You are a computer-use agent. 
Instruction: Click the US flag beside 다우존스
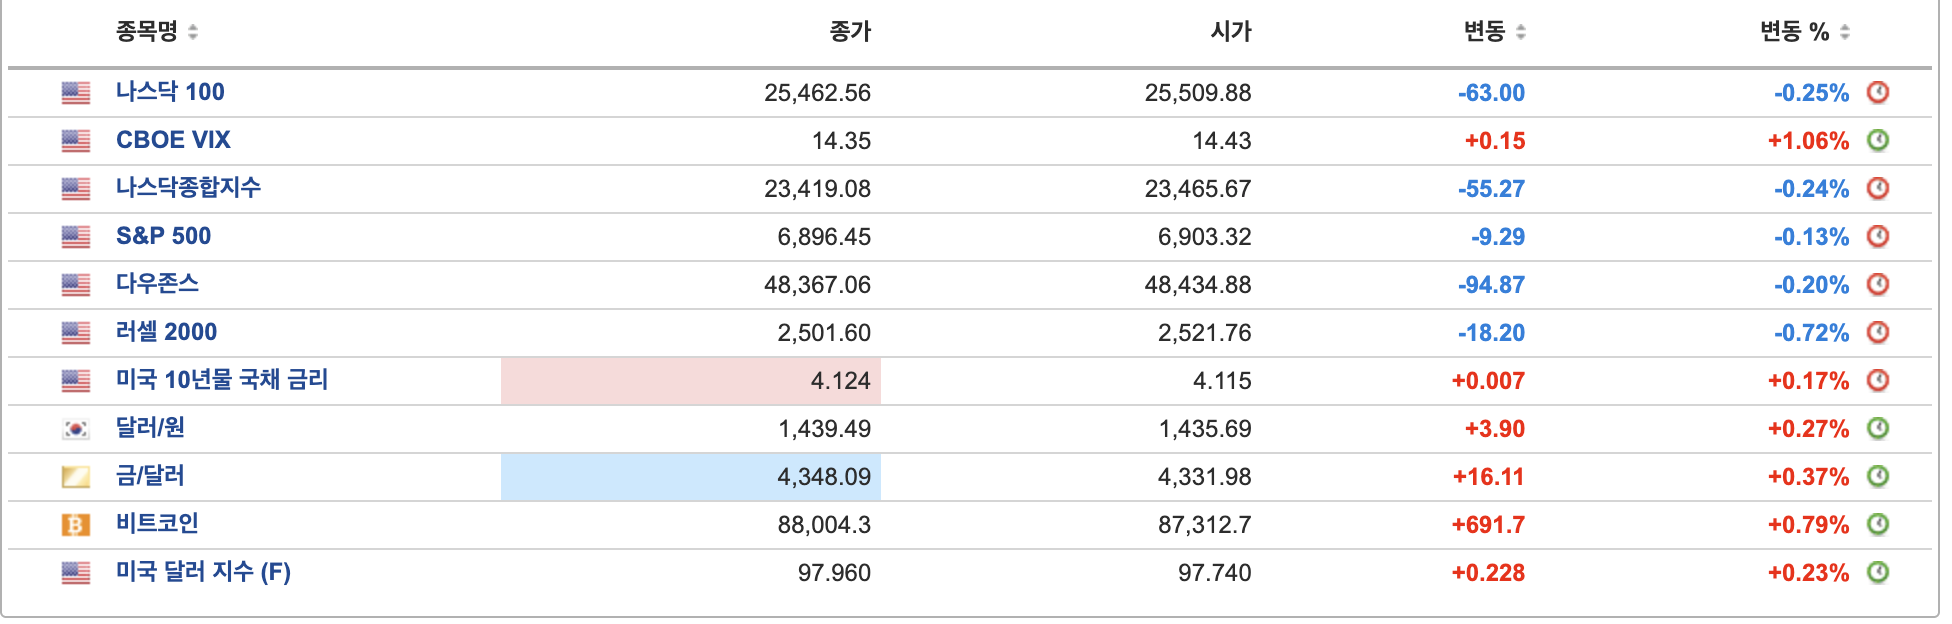click(x=76, y=285)
